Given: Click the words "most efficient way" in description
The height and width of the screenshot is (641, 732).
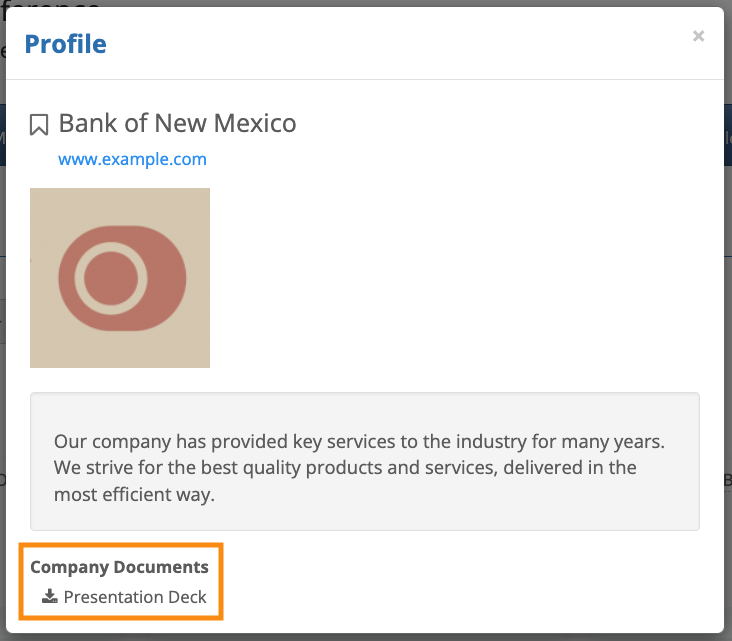Looking at the screenshot, I should coord(134,495).
